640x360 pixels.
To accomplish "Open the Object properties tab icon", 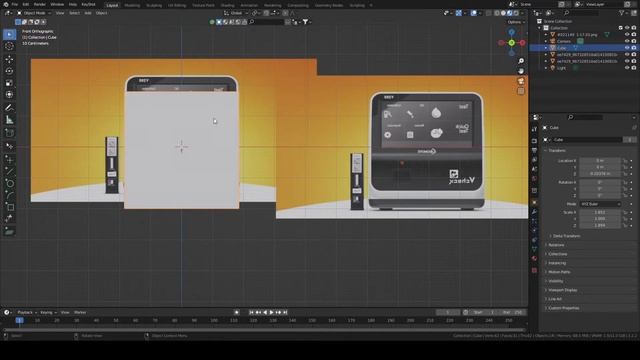I will tap(534, 202).
